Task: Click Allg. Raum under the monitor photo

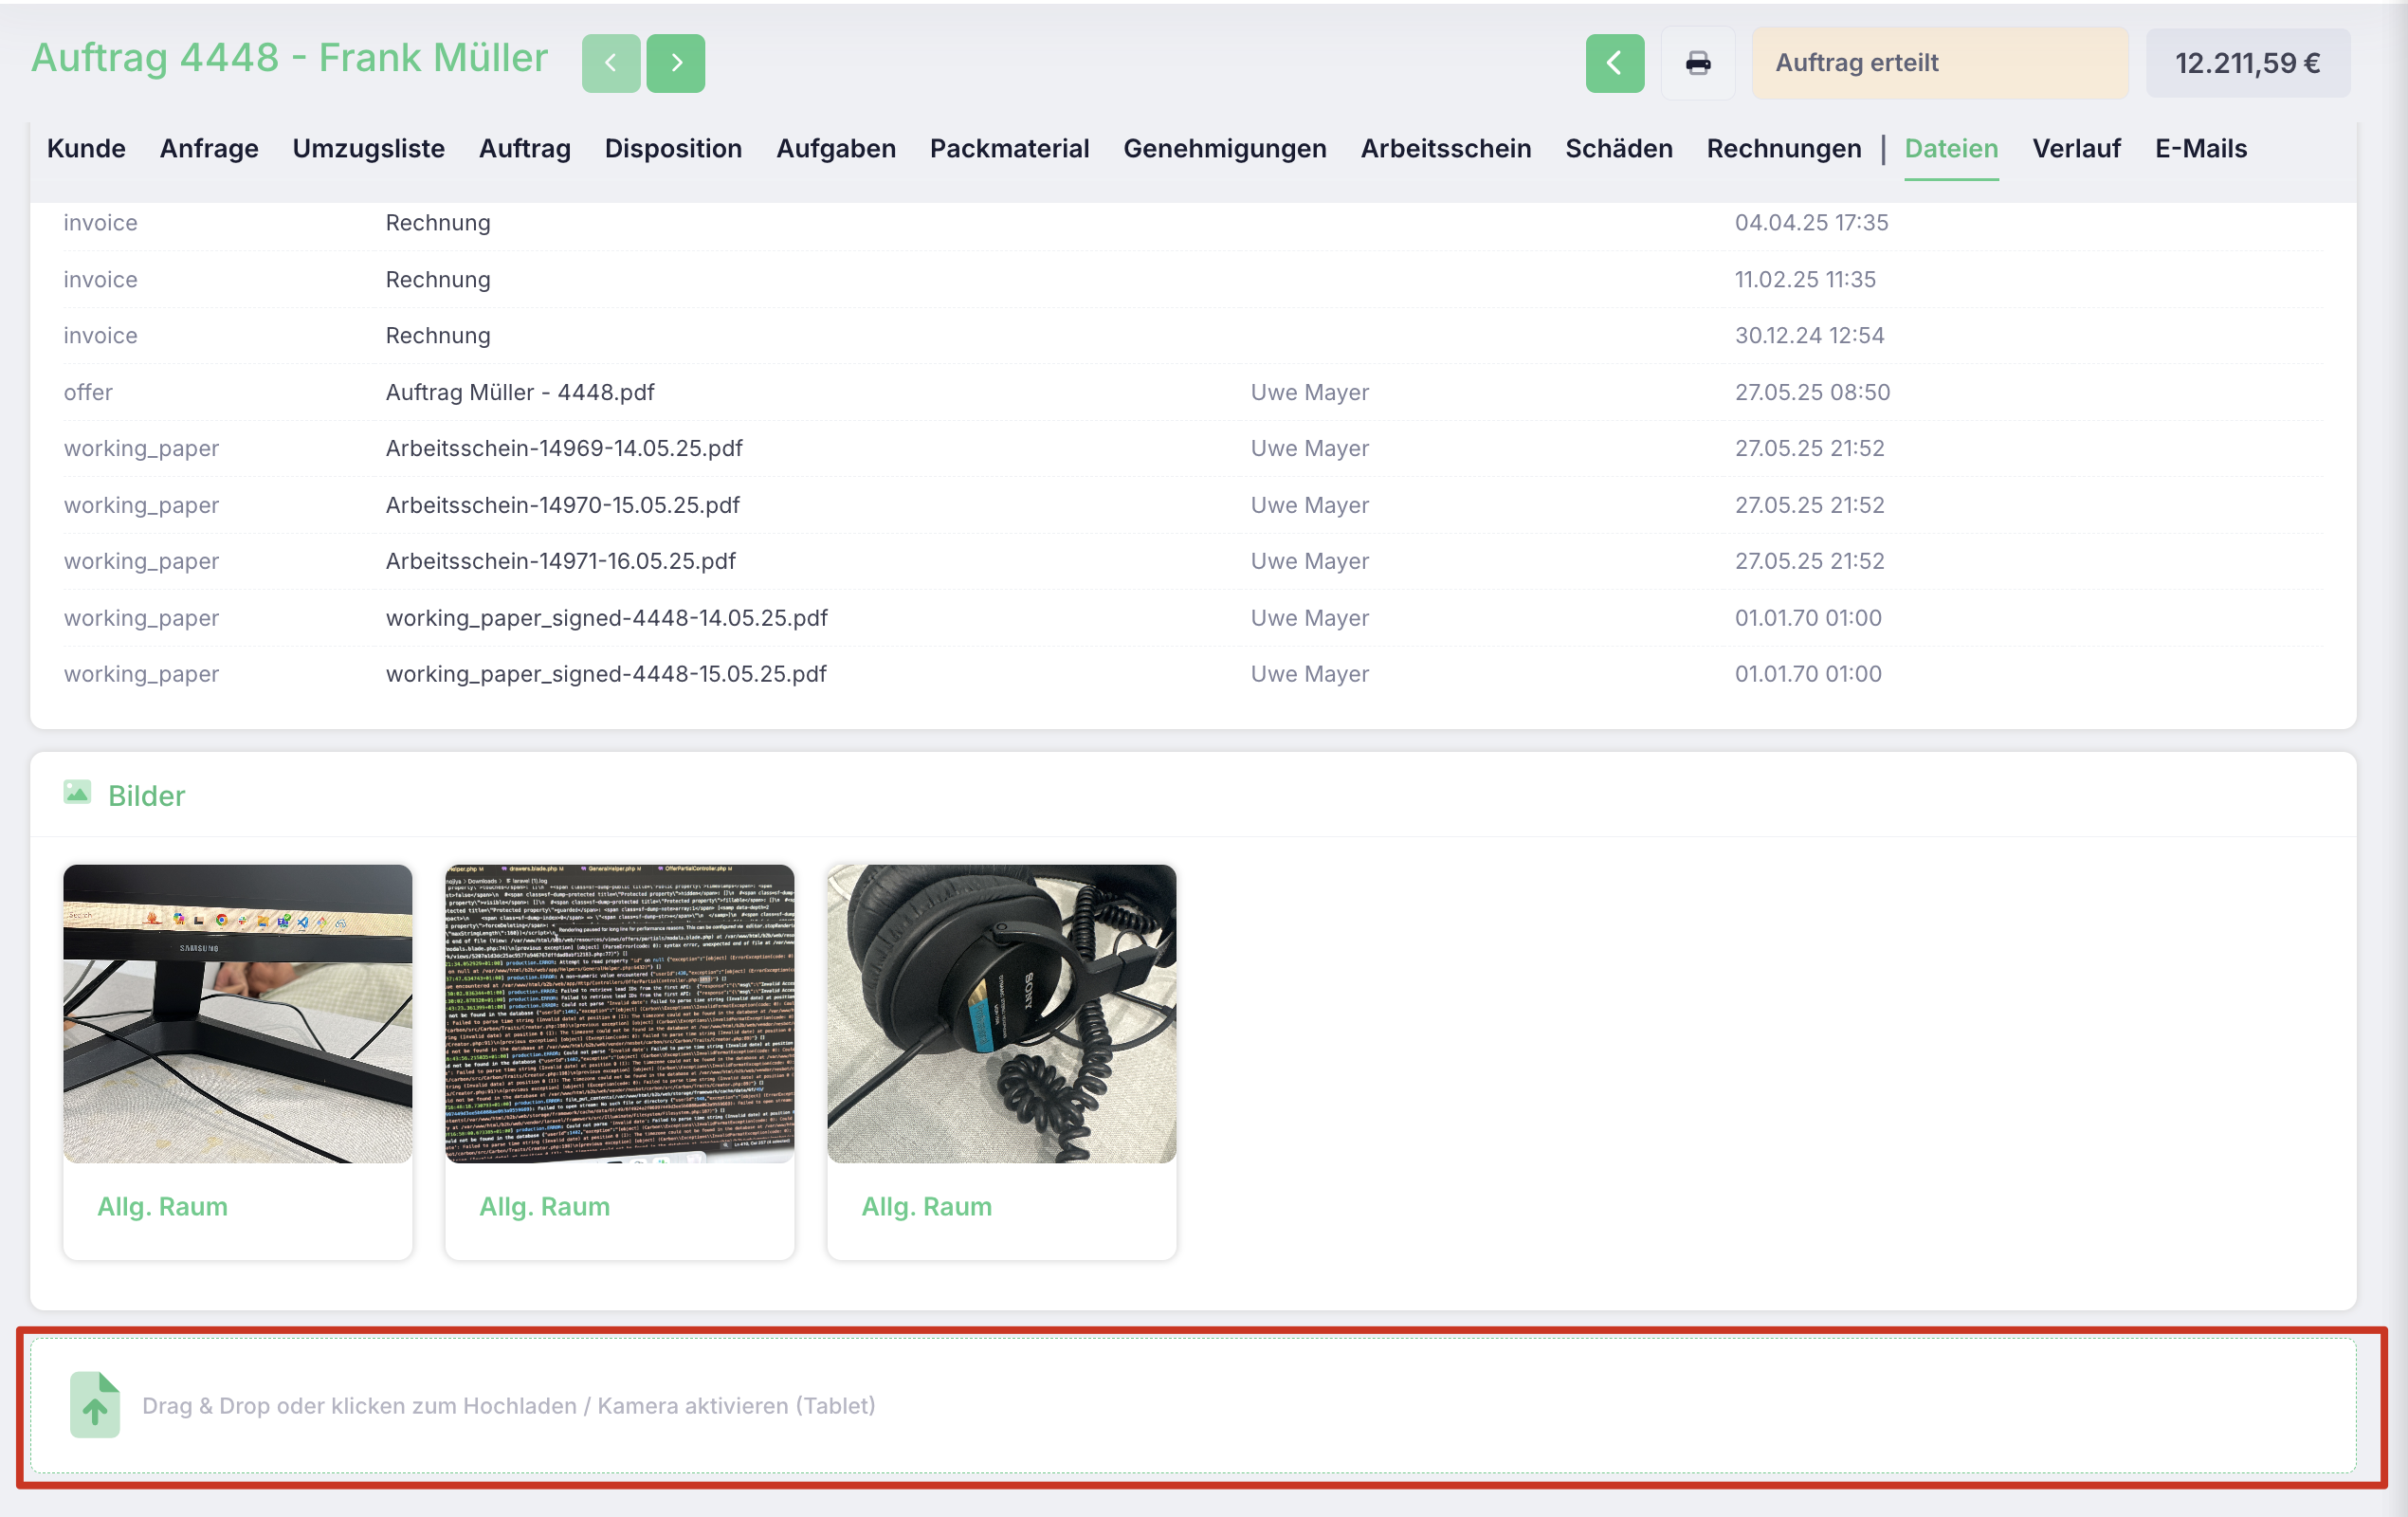Action: [162, 1207]
